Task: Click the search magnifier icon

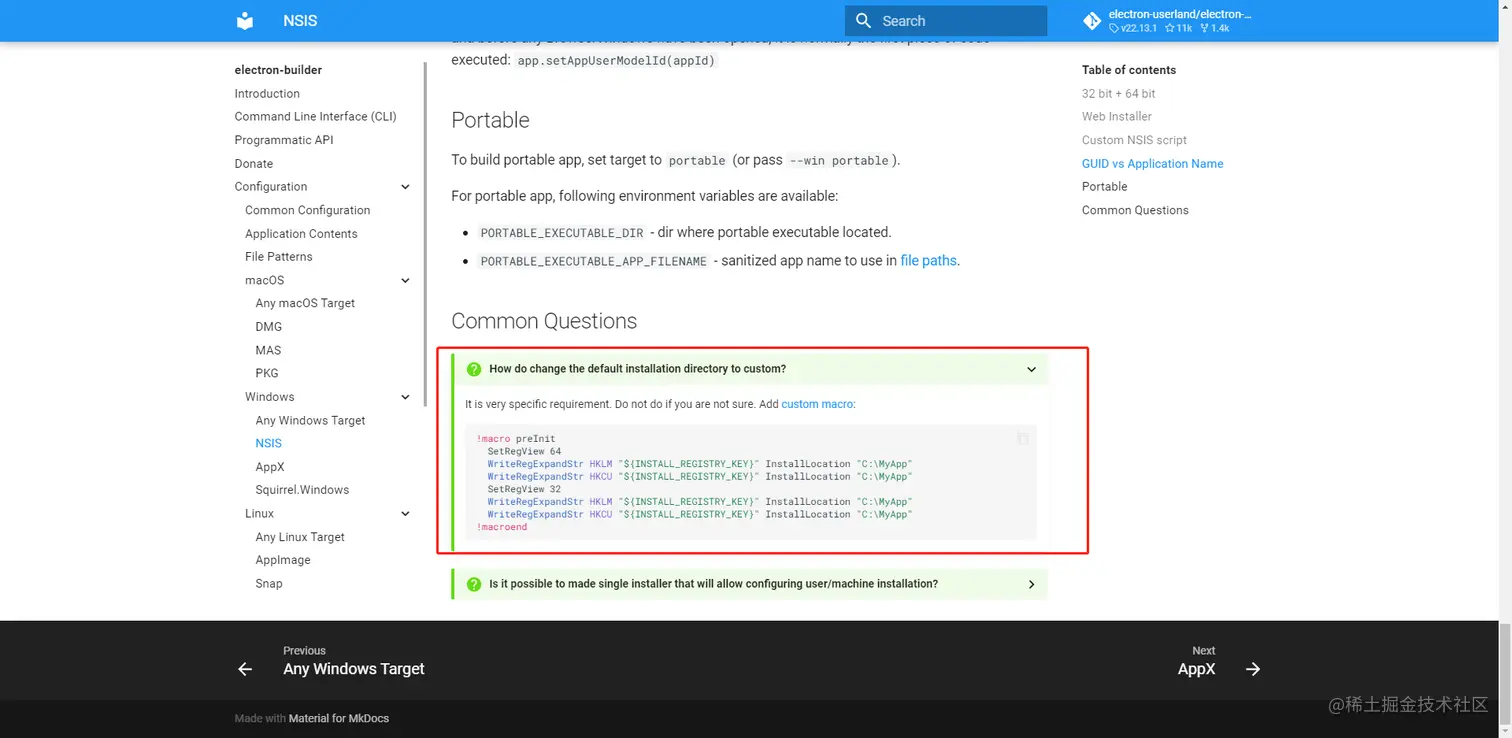Action: click(864, 20)
